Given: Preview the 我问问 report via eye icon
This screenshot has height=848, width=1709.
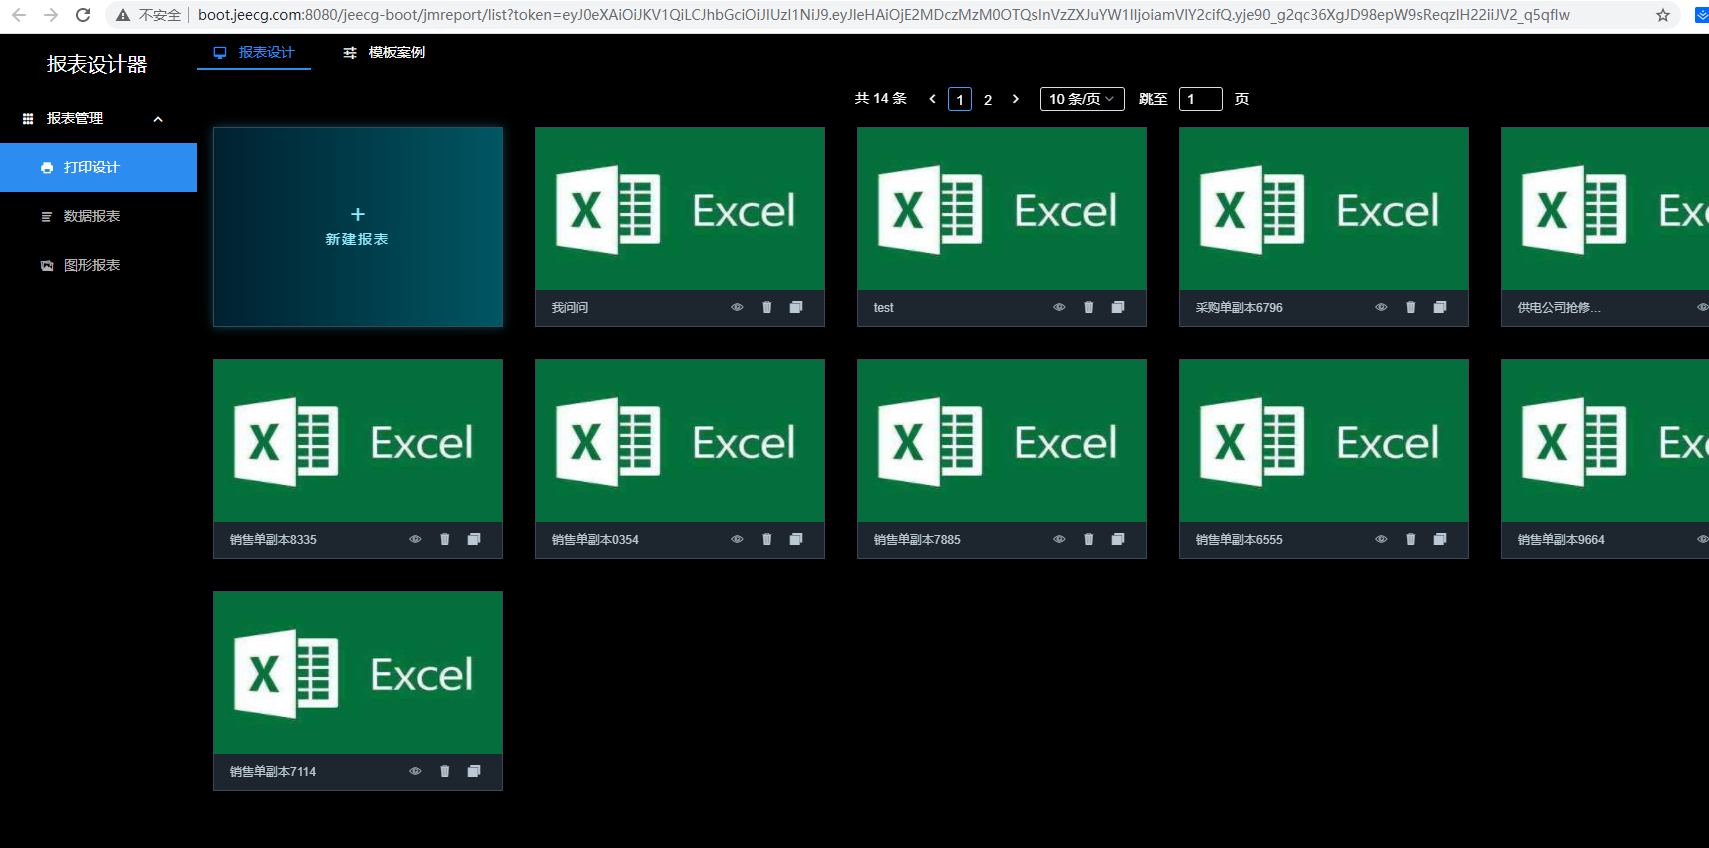Looking at the screenshot, I should click(737, 307).
